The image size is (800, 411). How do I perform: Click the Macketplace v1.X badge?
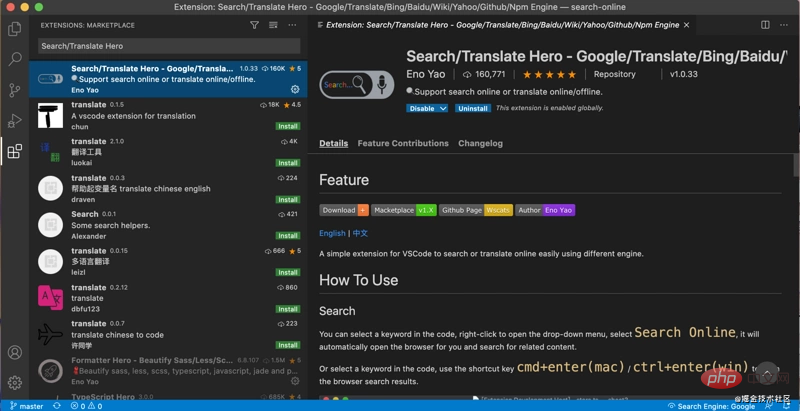pyautogui.click(x=404, y=210)
